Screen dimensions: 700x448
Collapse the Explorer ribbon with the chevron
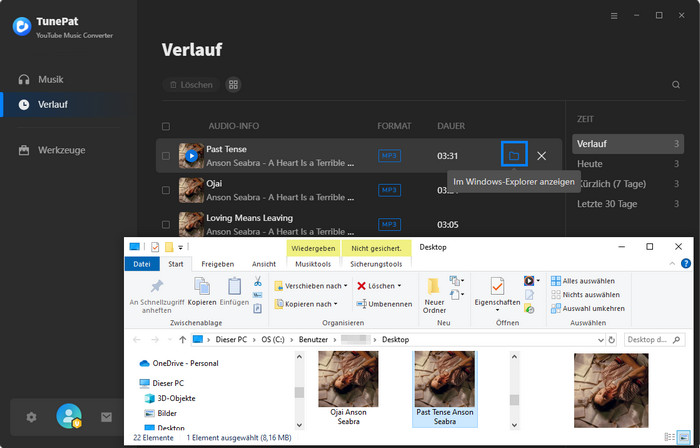(672, 264)
